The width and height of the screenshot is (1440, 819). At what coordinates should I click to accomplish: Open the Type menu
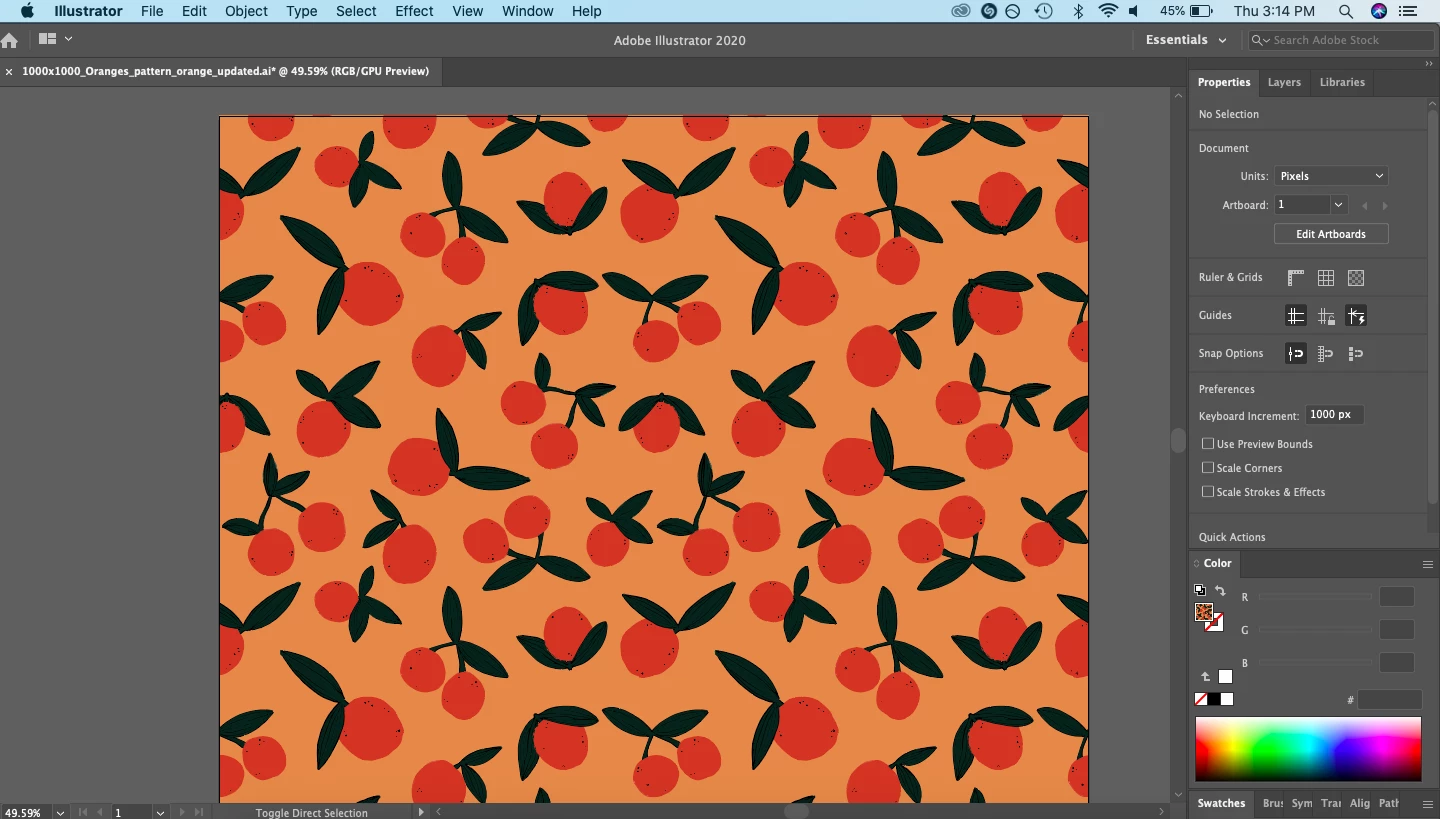[x=301, y=11]
